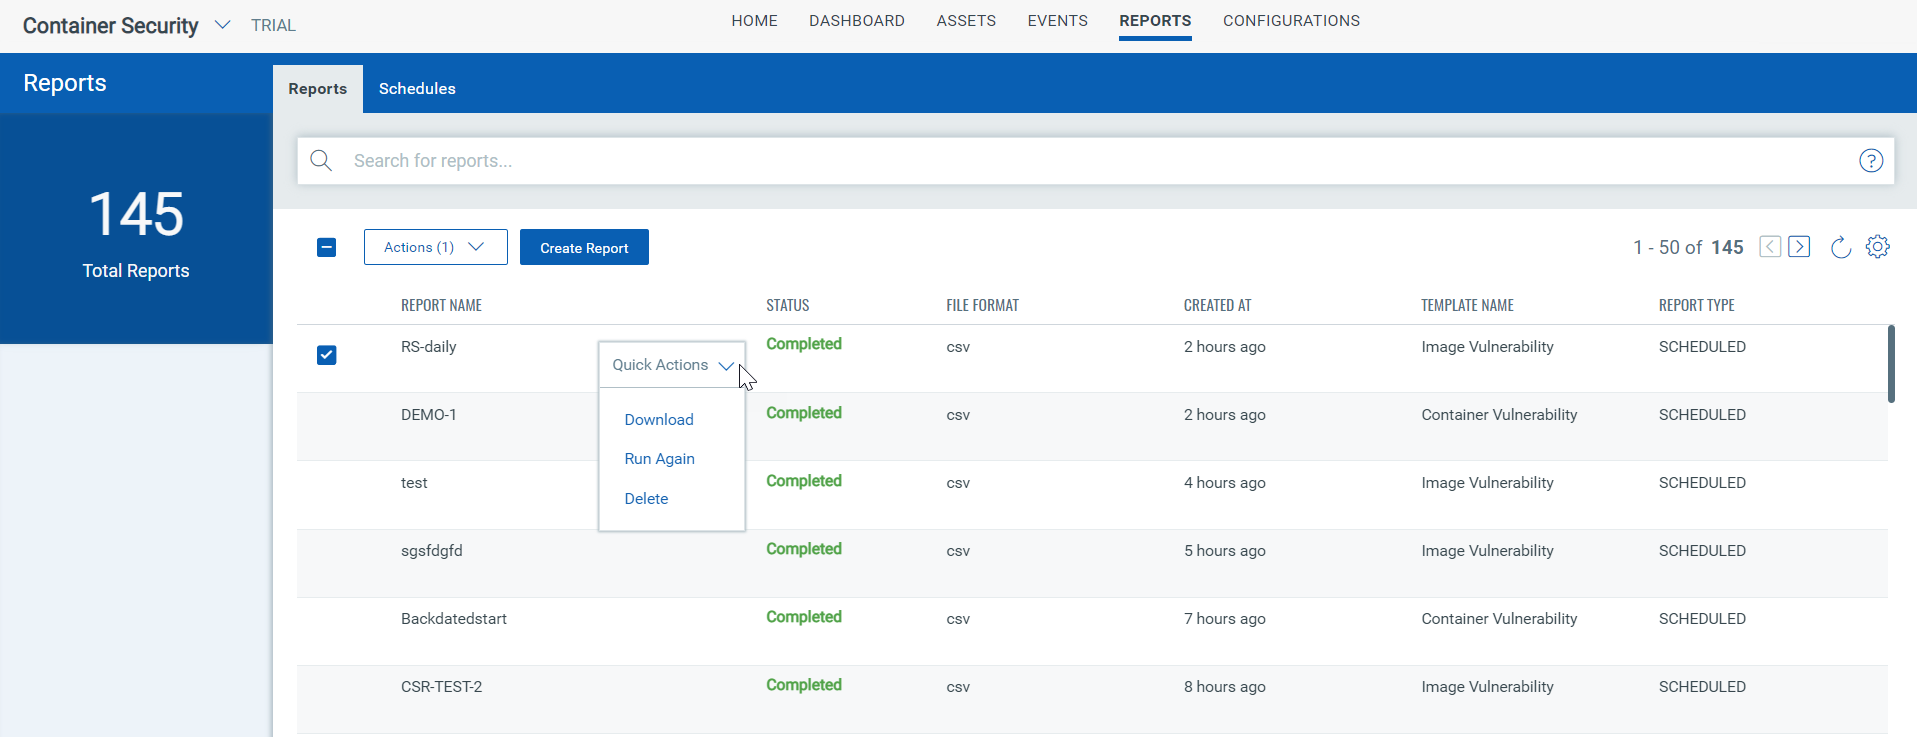Click csv format in test row
Image resolution: width=1917 pixels, height=737 pixels.
point(958,483)
